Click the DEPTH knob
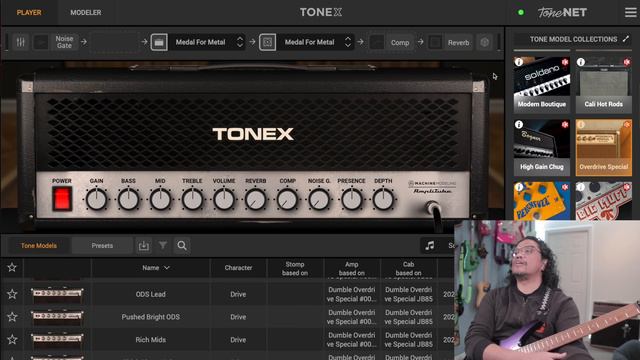Image resolution: width=640 pixels, height=360 pixels. point(383,200)
